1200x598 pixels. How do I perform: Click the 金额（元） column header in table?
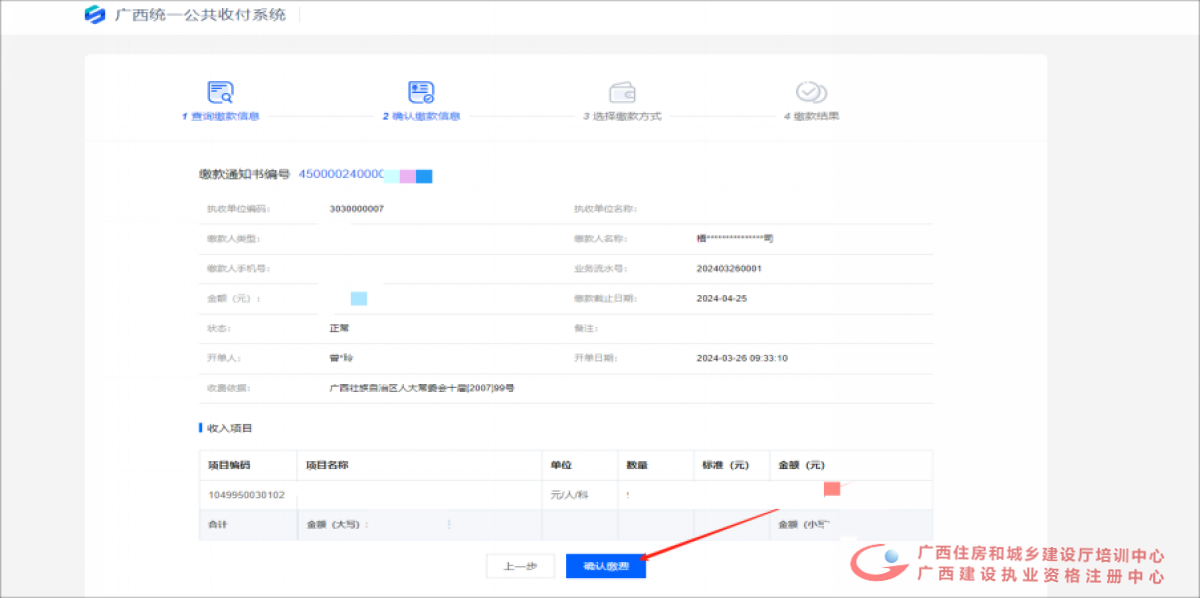click(801, 465)
